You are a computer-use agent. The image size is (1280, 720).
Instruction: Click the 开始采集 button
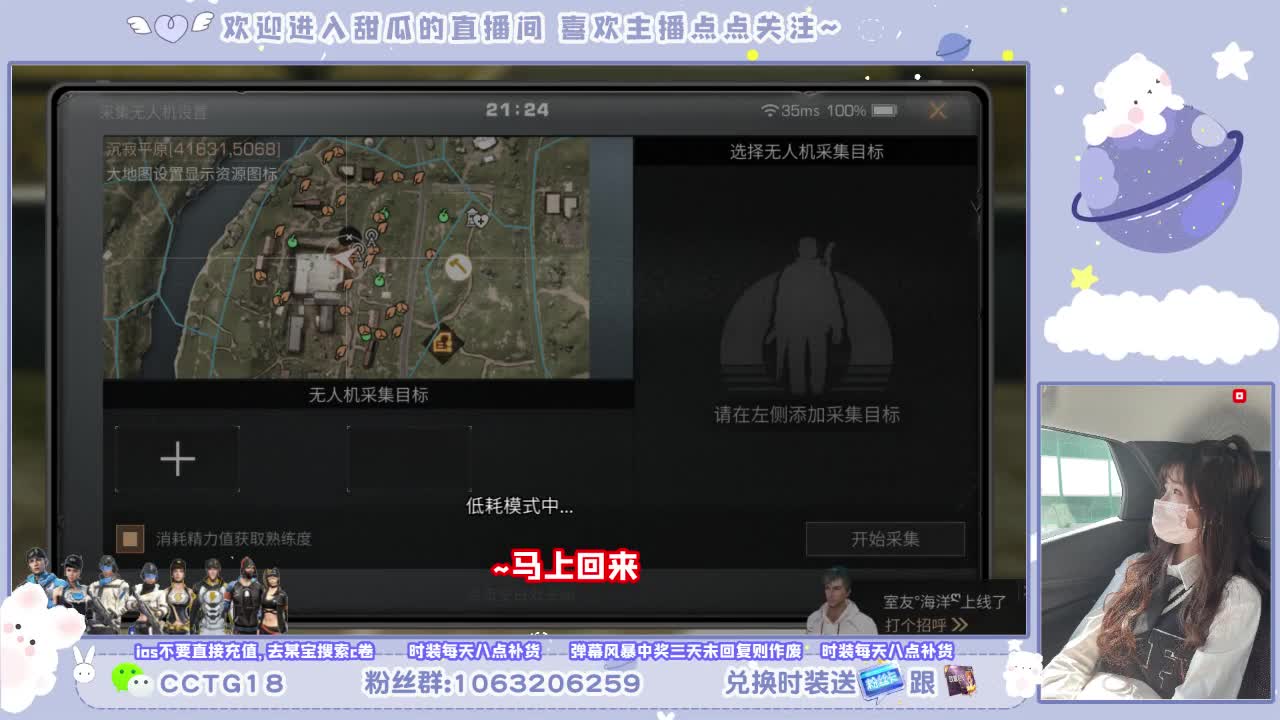click(x=885, y=539)
